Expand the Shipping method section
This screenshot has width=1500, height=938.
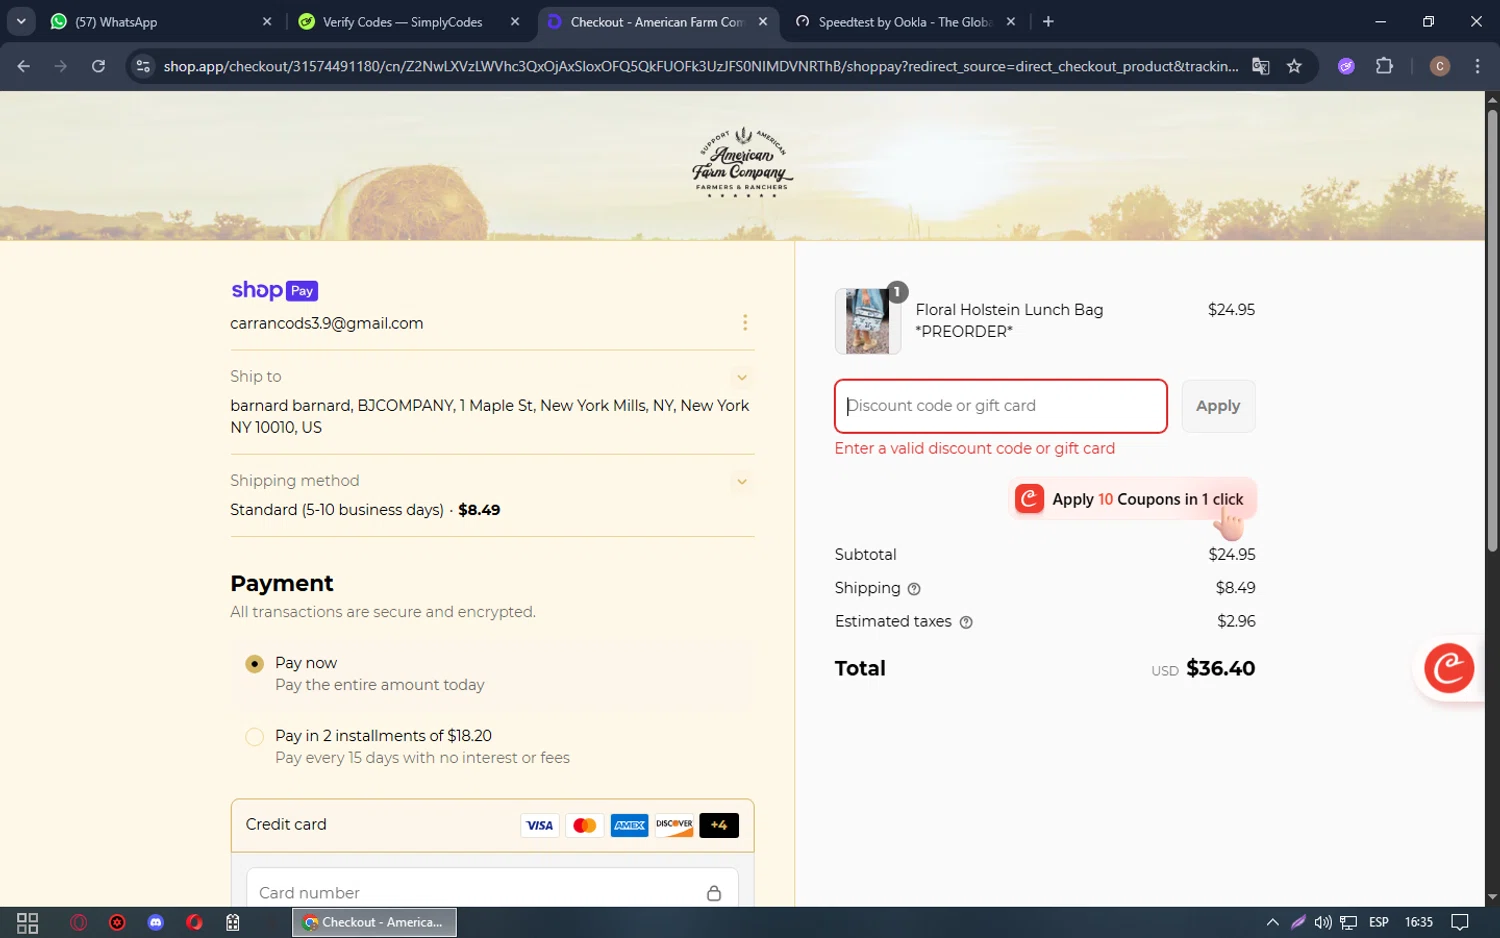tap(741, 481)
